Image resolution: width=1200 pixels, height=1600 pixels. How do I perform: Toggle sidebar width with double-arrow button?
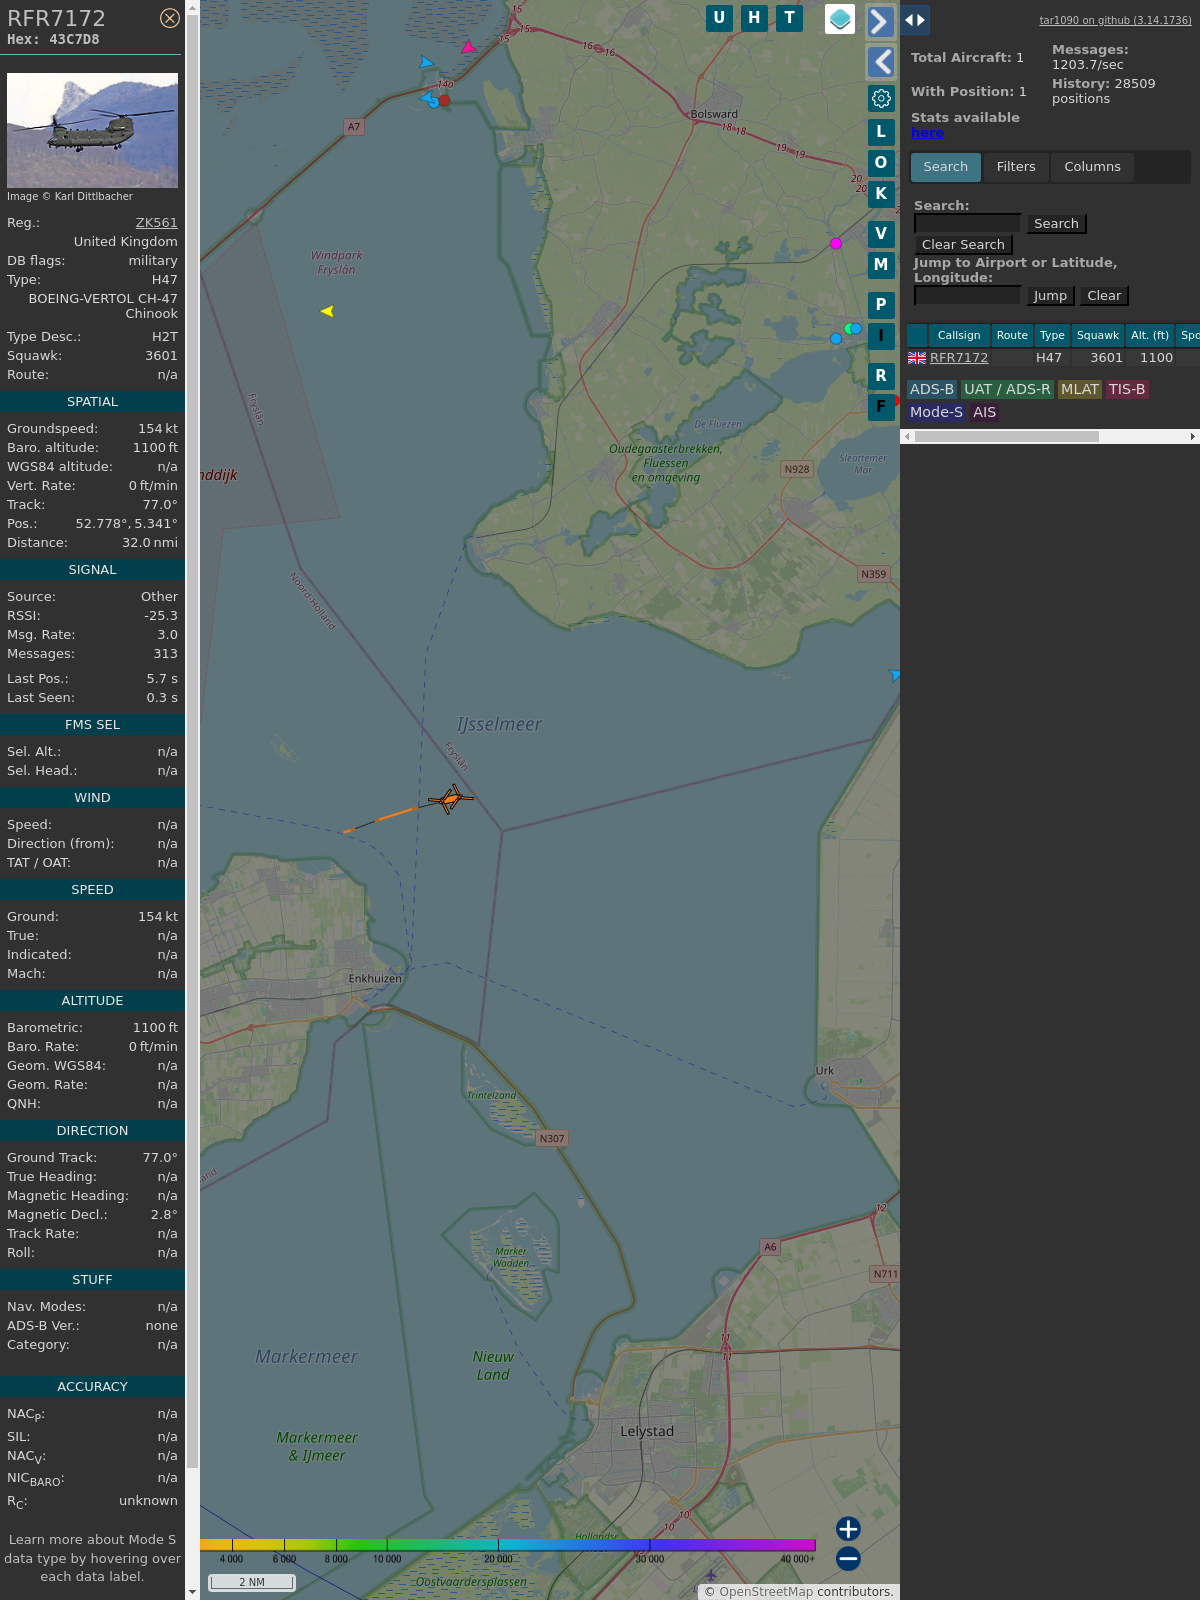tap(915, 20)
